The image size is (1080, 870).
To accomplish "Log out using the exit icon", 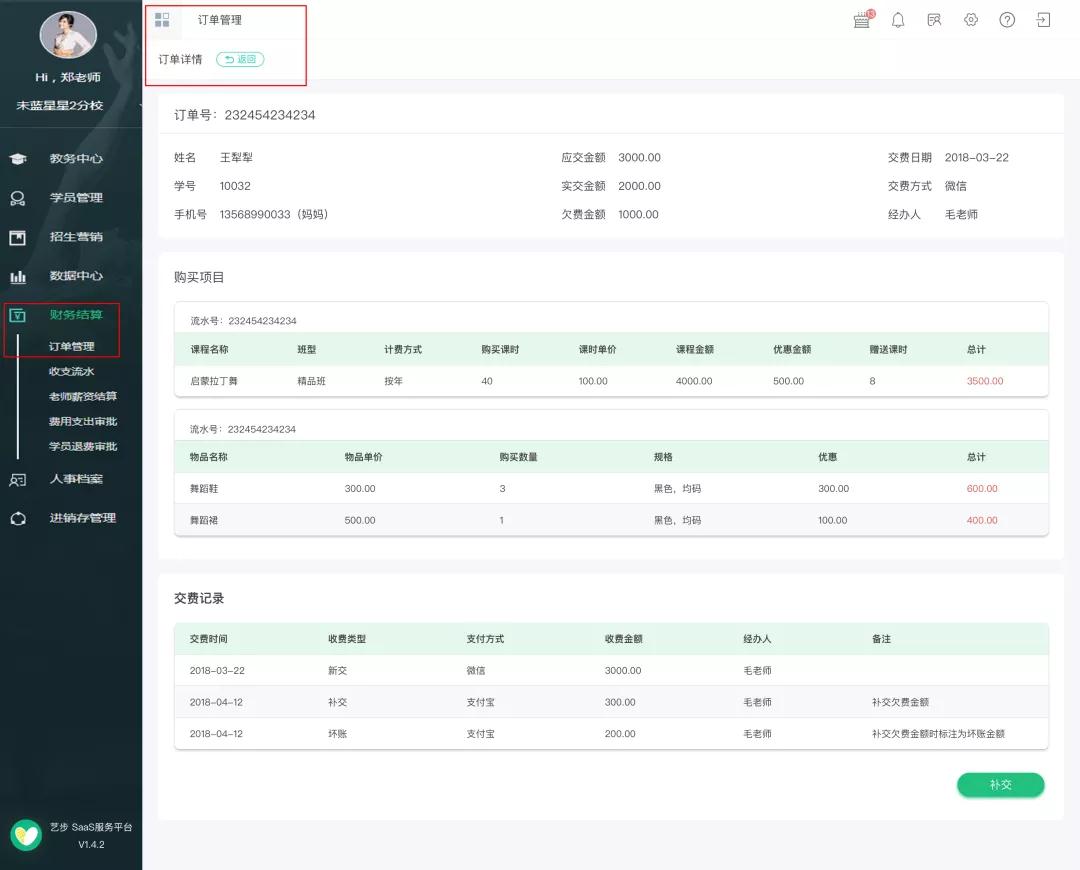I will [x=1044, y=20].
